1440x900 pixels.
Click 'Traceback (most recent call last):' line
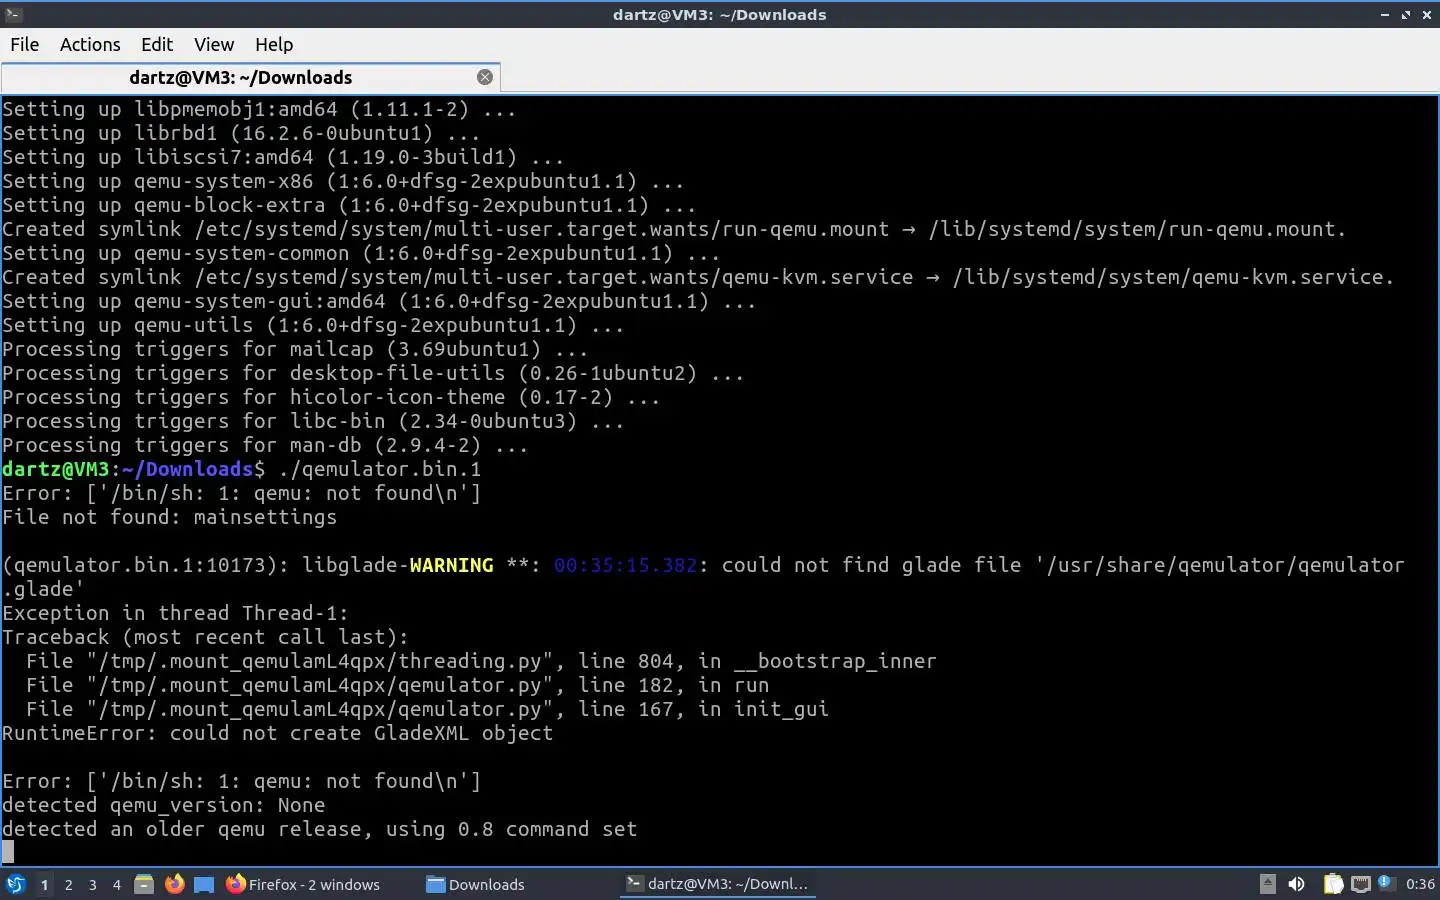point(205,637)
